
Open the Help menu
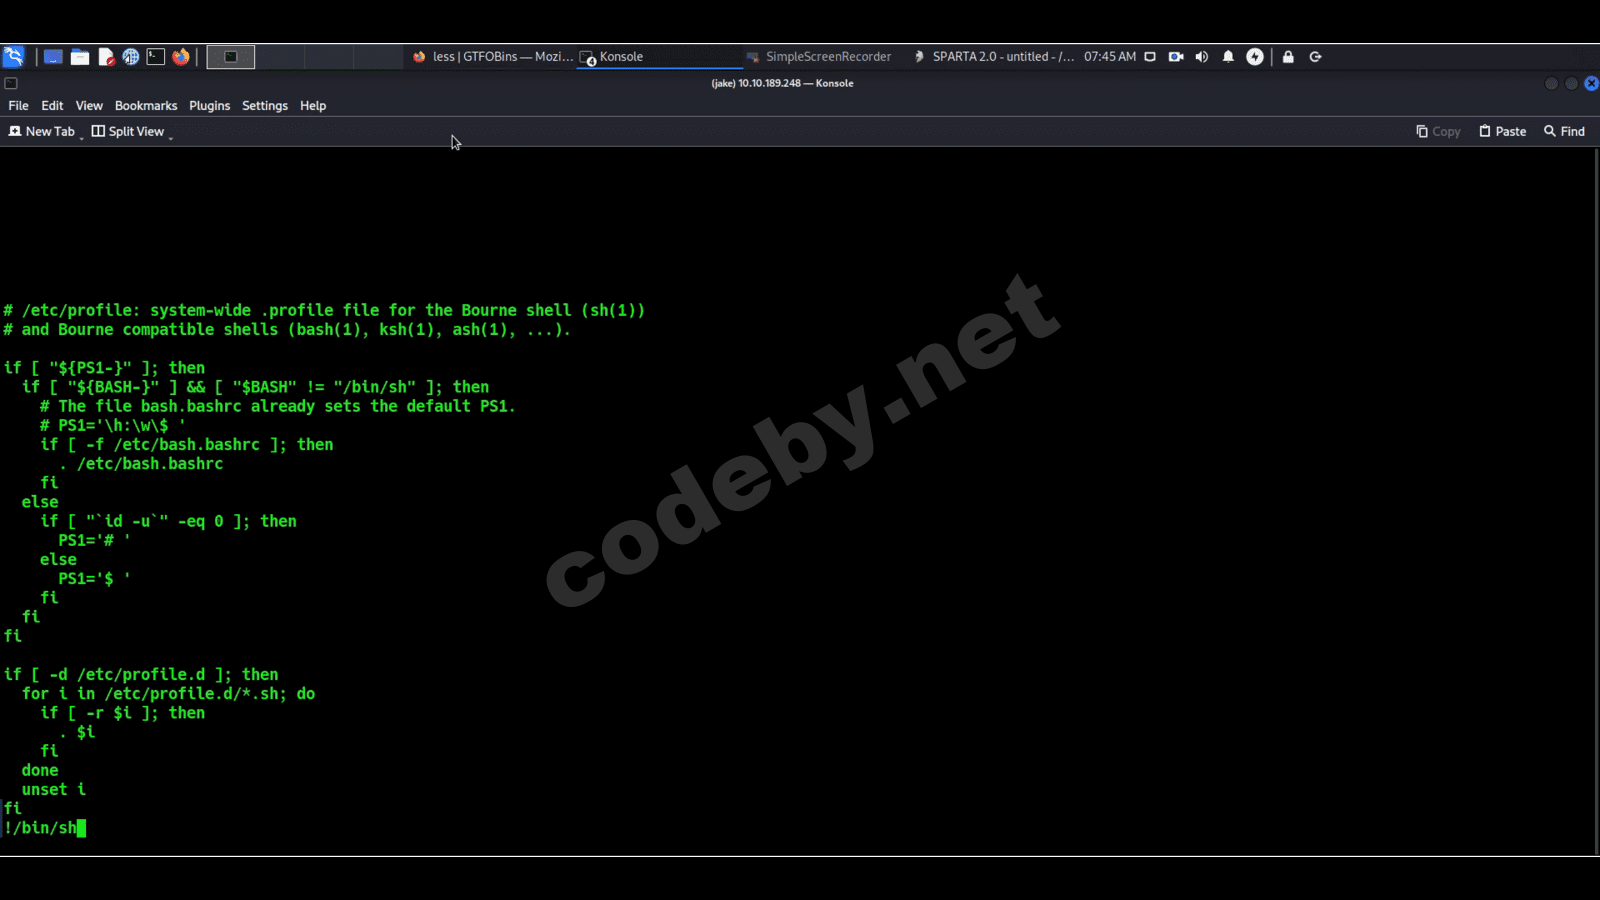(x=313, y=106)
